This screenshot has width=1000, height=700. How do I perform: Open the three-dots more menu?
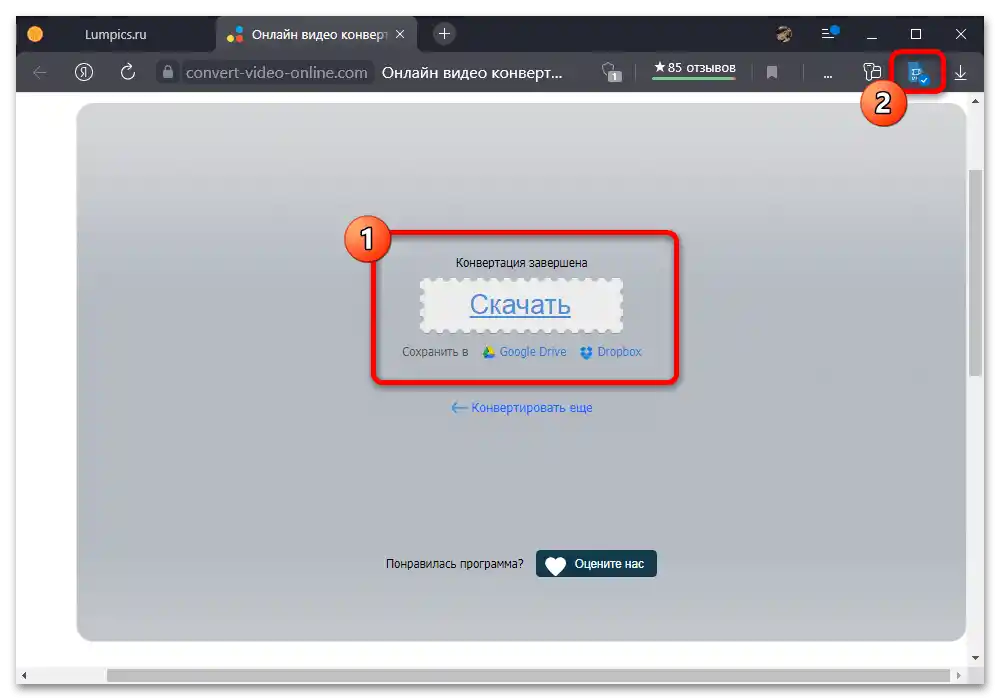point(828,76)
